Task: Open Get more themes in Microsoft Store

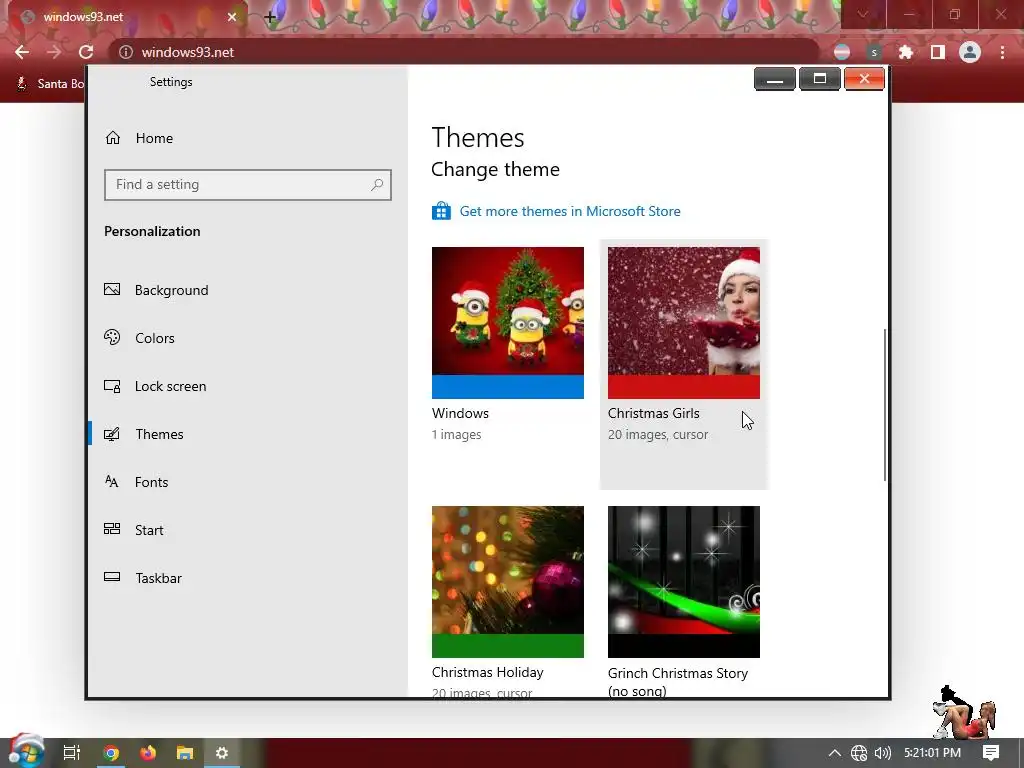Action: 569,211
